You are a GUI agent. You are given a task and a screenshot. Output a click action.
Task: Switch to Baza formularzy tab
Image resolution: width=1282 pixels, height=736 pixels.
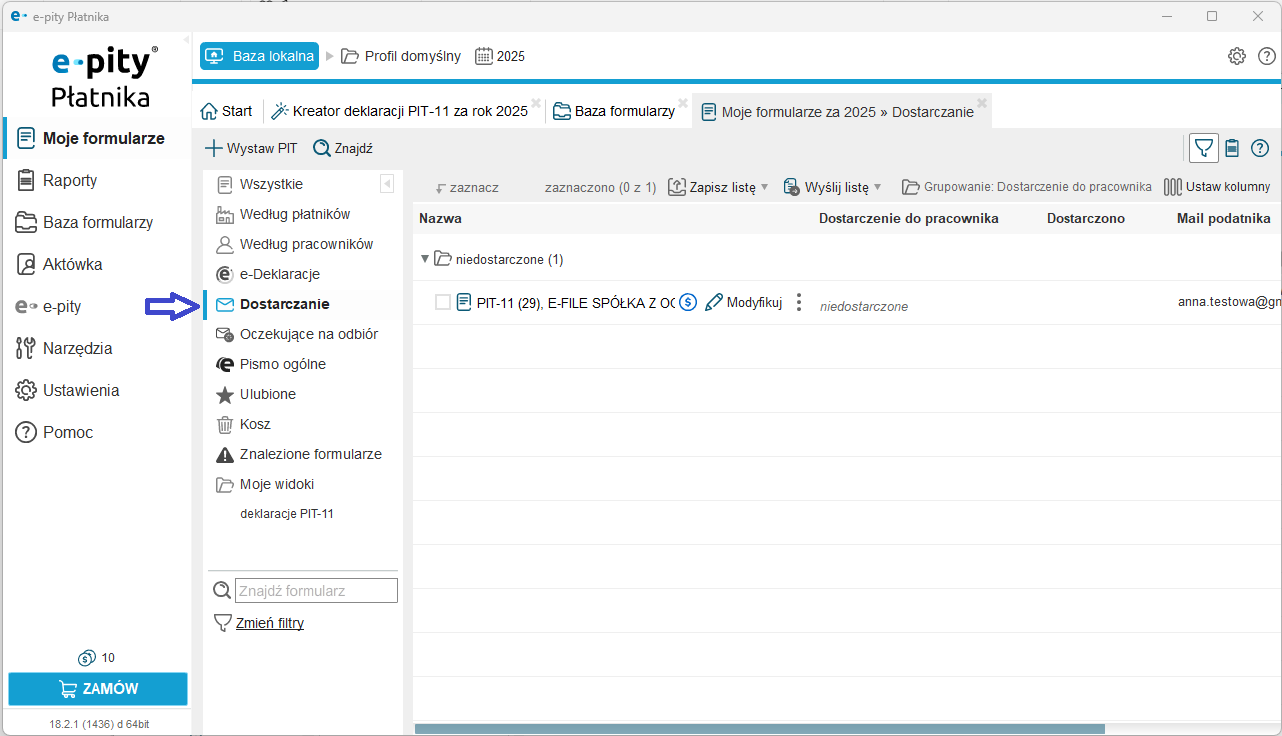(615, 111)
